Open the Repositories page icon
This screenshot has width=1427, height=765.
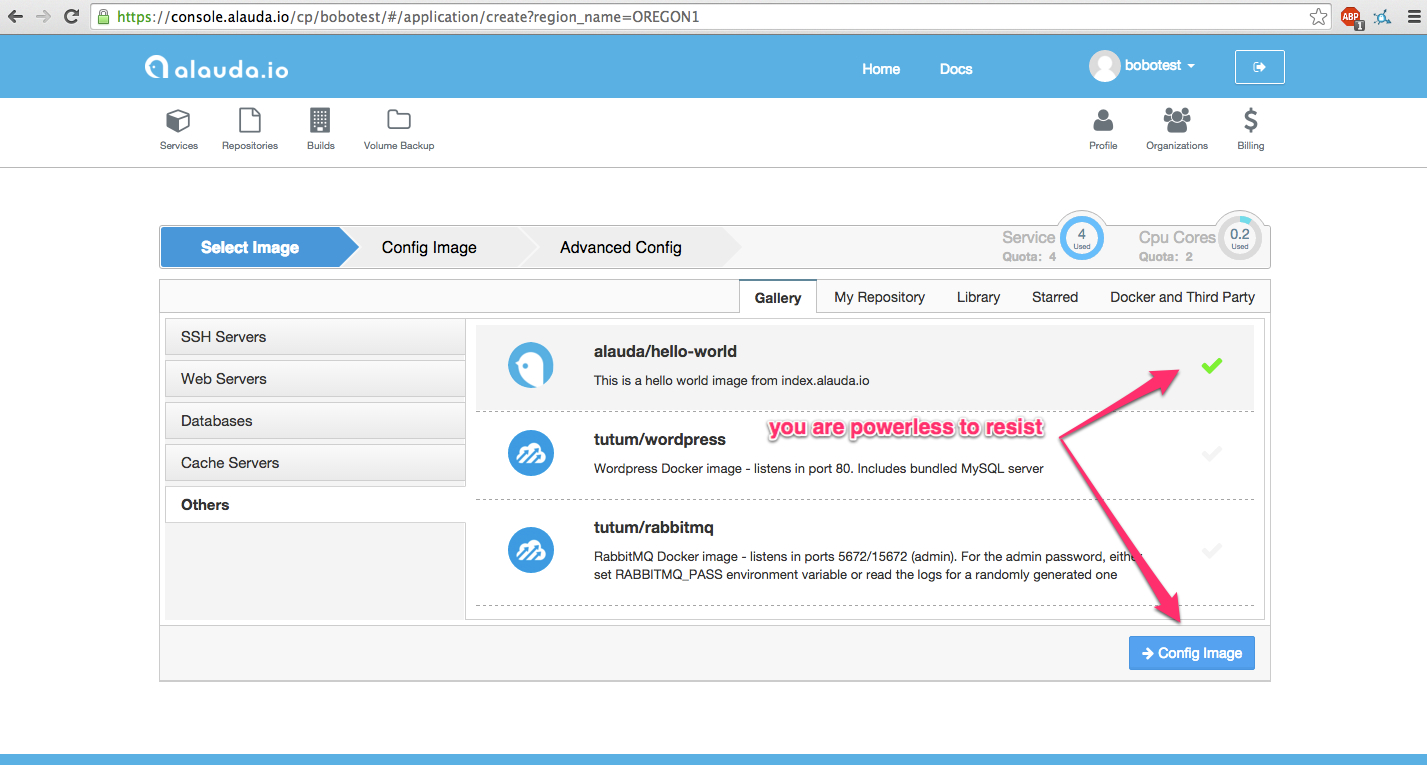pos(249,121)
